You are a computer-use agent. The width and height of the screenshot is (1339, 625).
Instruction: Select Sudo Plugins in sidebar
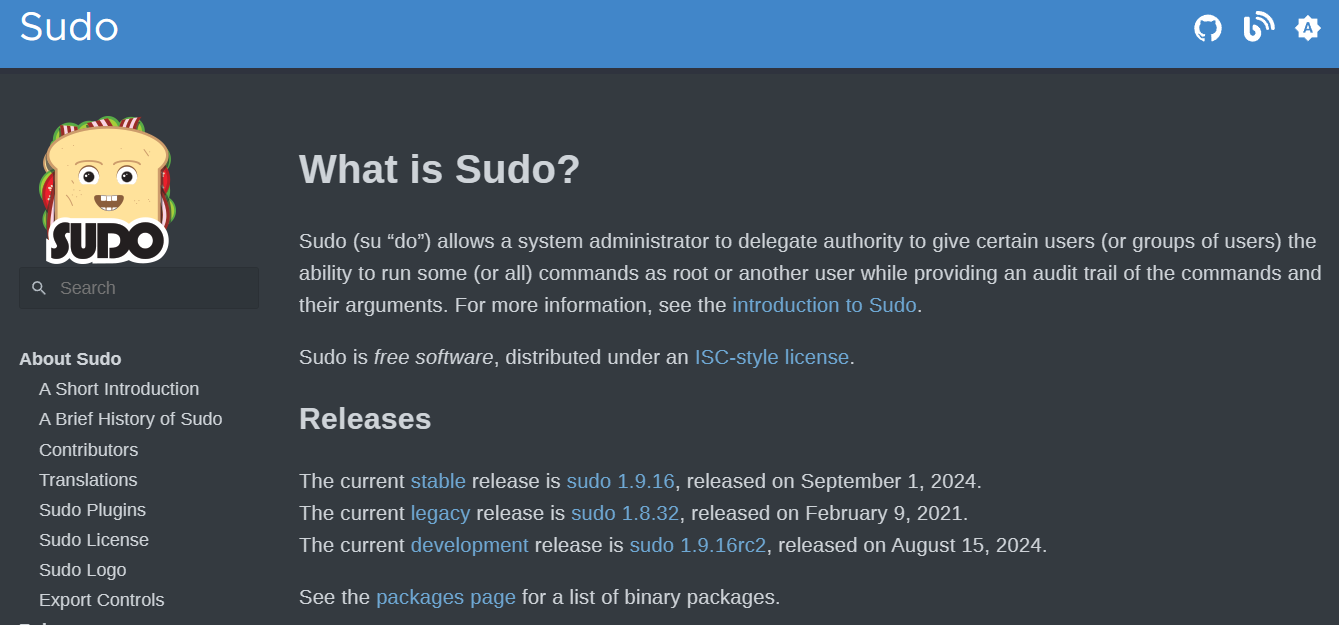click(x=92, y=510)
